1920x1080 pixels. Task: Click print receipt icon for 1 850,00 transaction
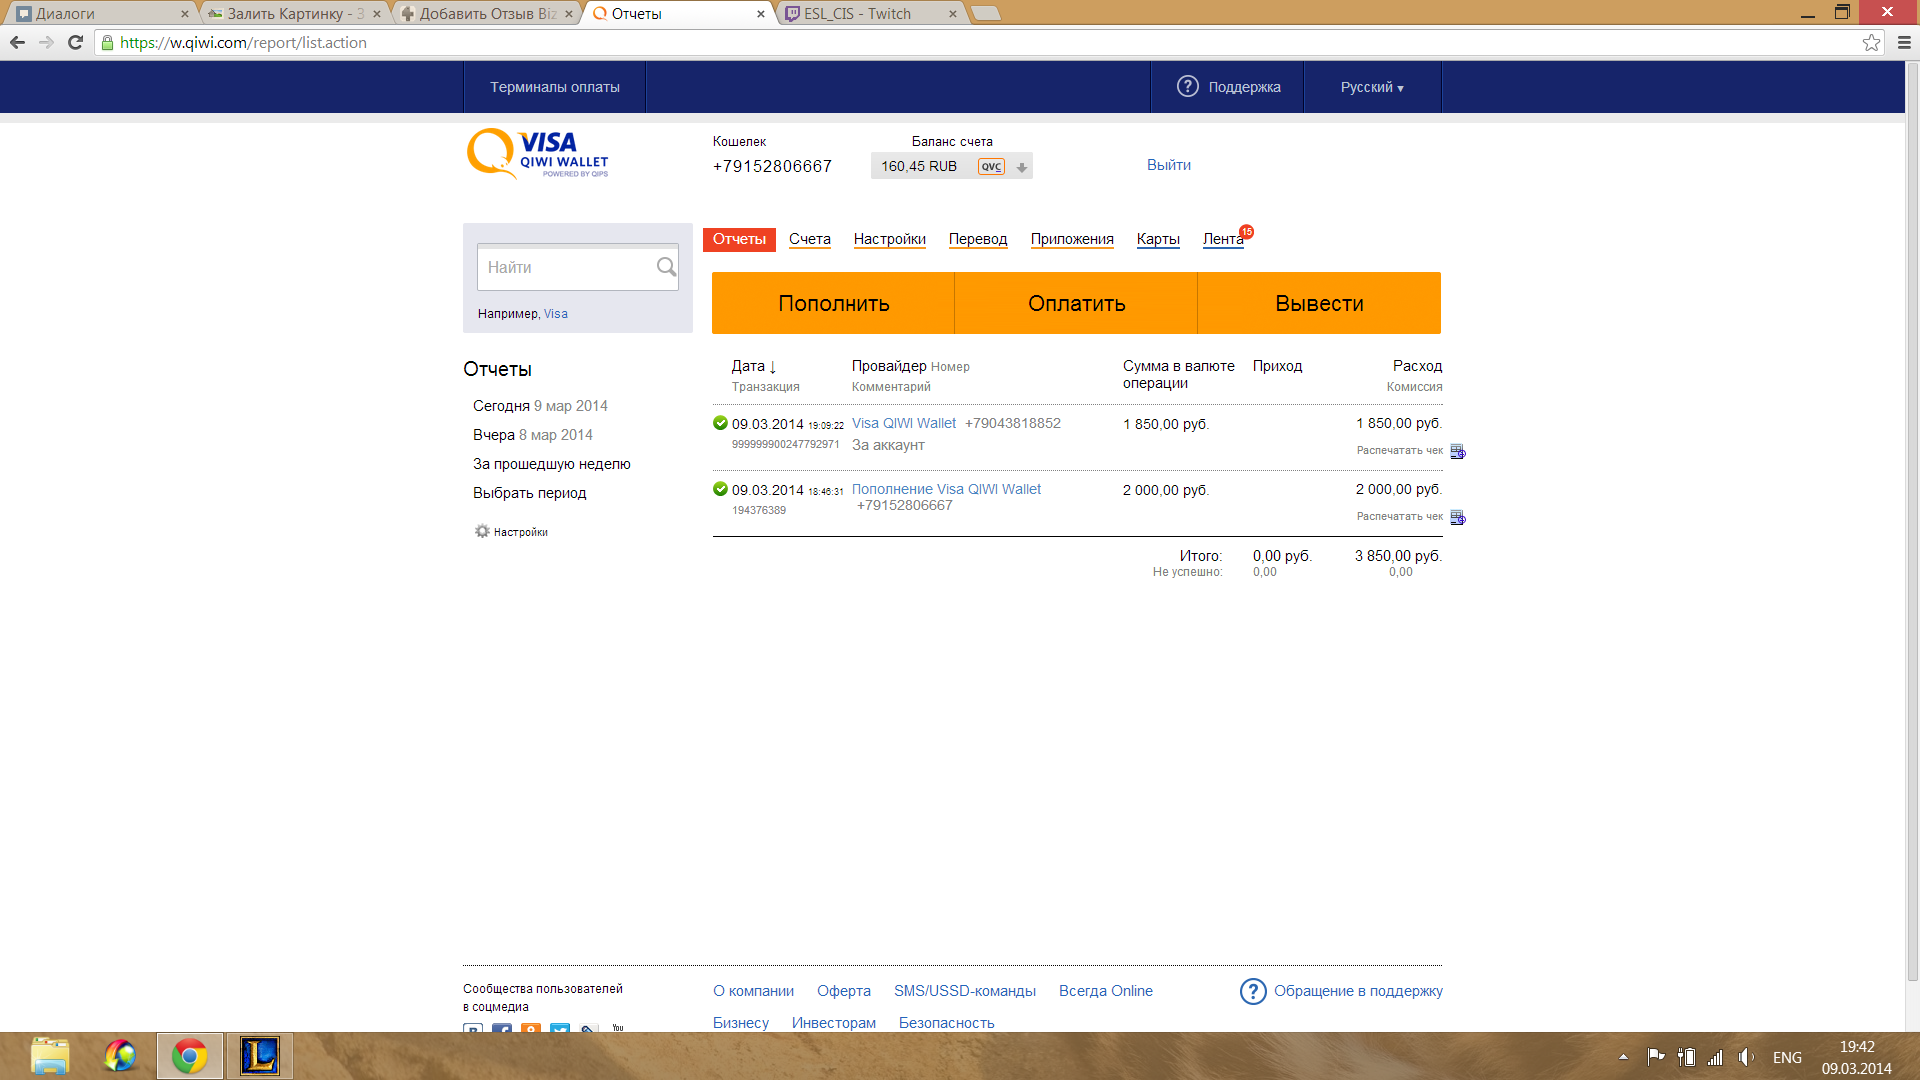(x=1457, y=452)
